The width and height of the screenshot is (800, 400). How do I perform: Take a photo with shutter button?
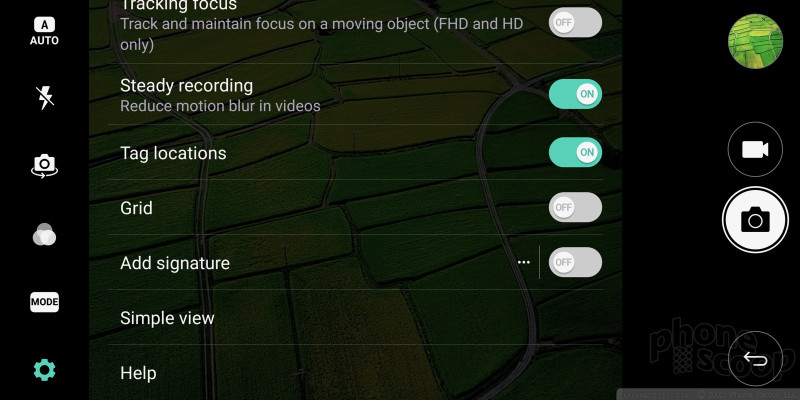click(x=755, y=220)
